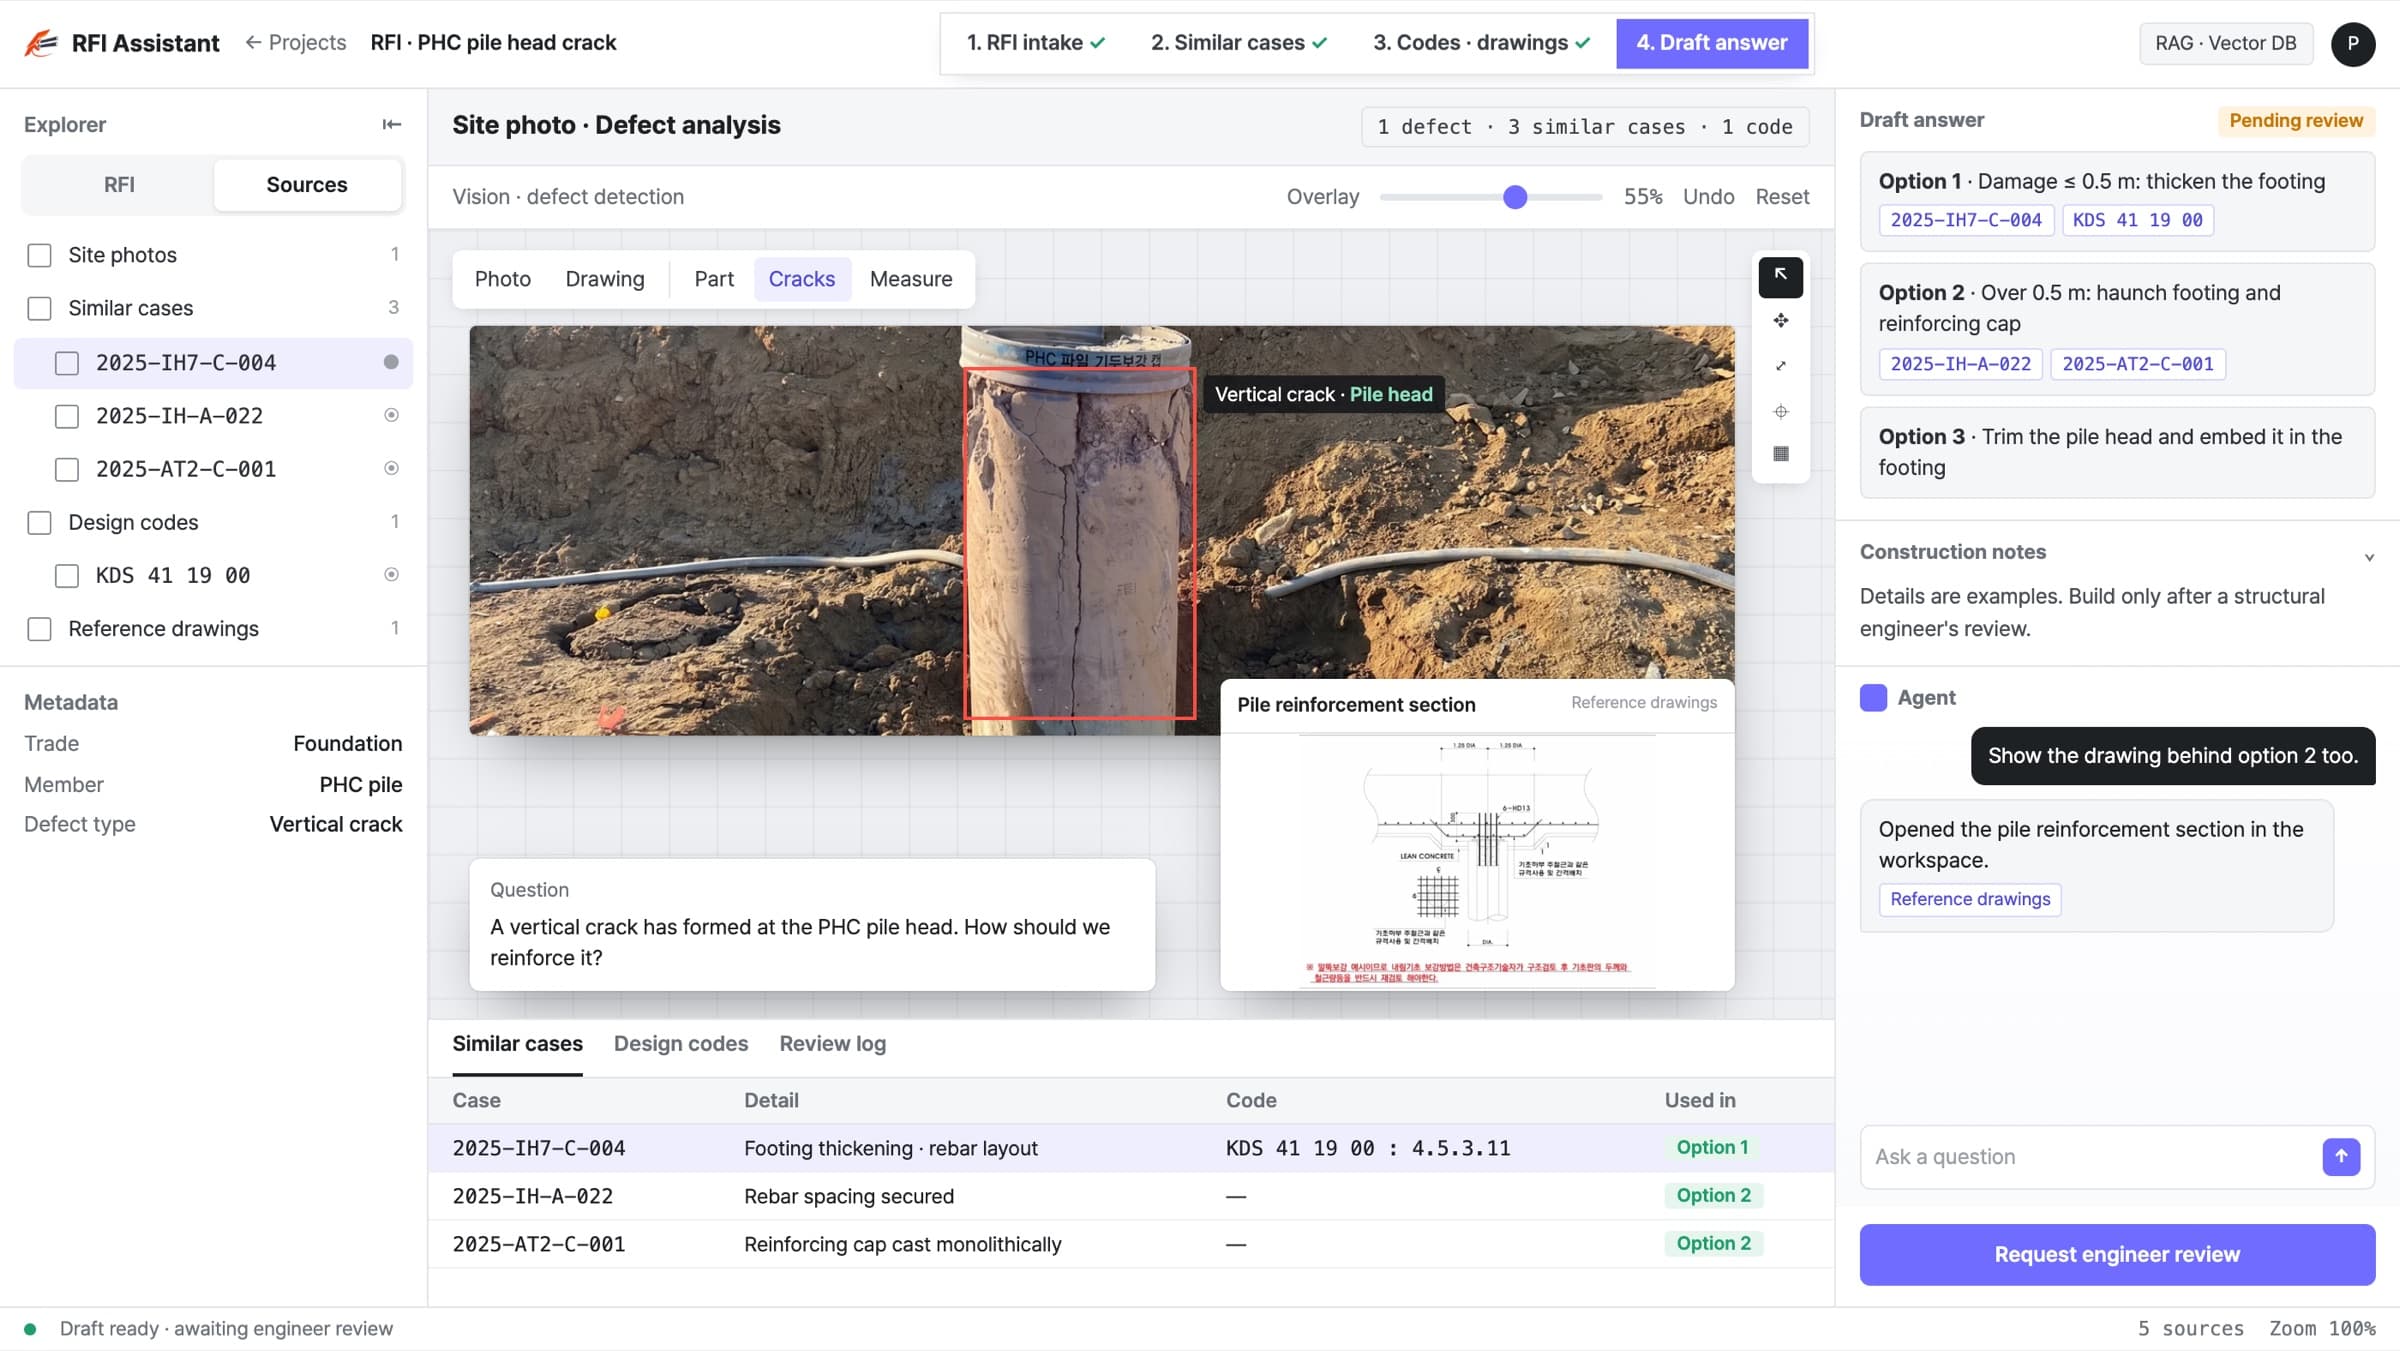Screen dimensions: 2400x1351
Task: Check the 2025-IH7-C-004 checkbox
Action: (x=66, y=363)
